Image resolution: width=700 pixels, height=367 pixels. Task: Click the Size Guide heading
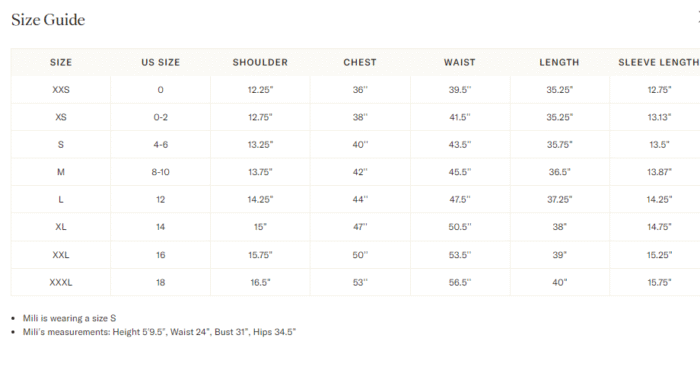[48, 20]
